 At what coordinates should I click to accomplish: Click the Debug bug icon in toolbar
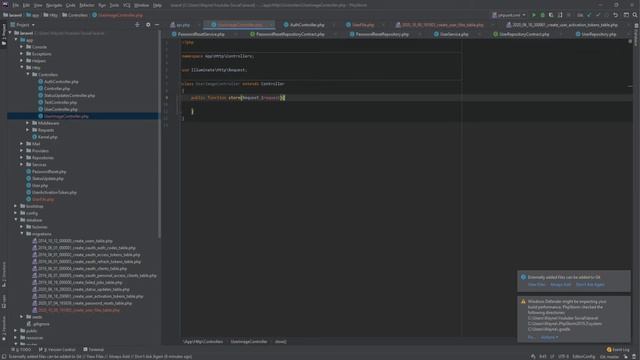[x=542, y=15]
